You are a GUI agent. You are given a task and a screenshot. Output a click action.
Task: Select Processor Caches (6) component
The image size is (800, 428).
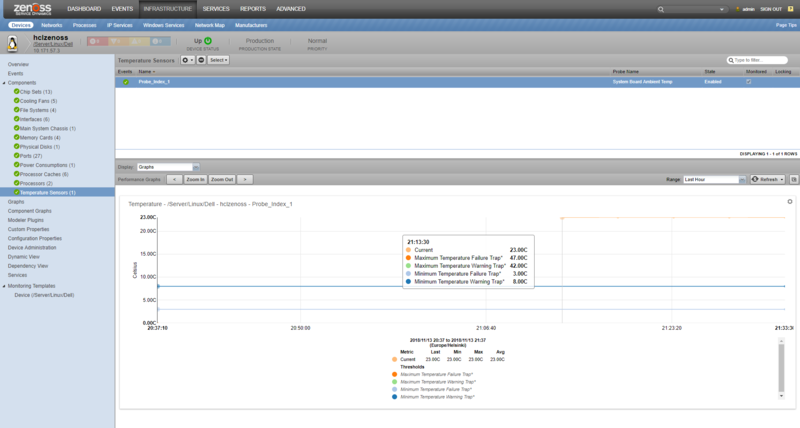tap(44, 174)
